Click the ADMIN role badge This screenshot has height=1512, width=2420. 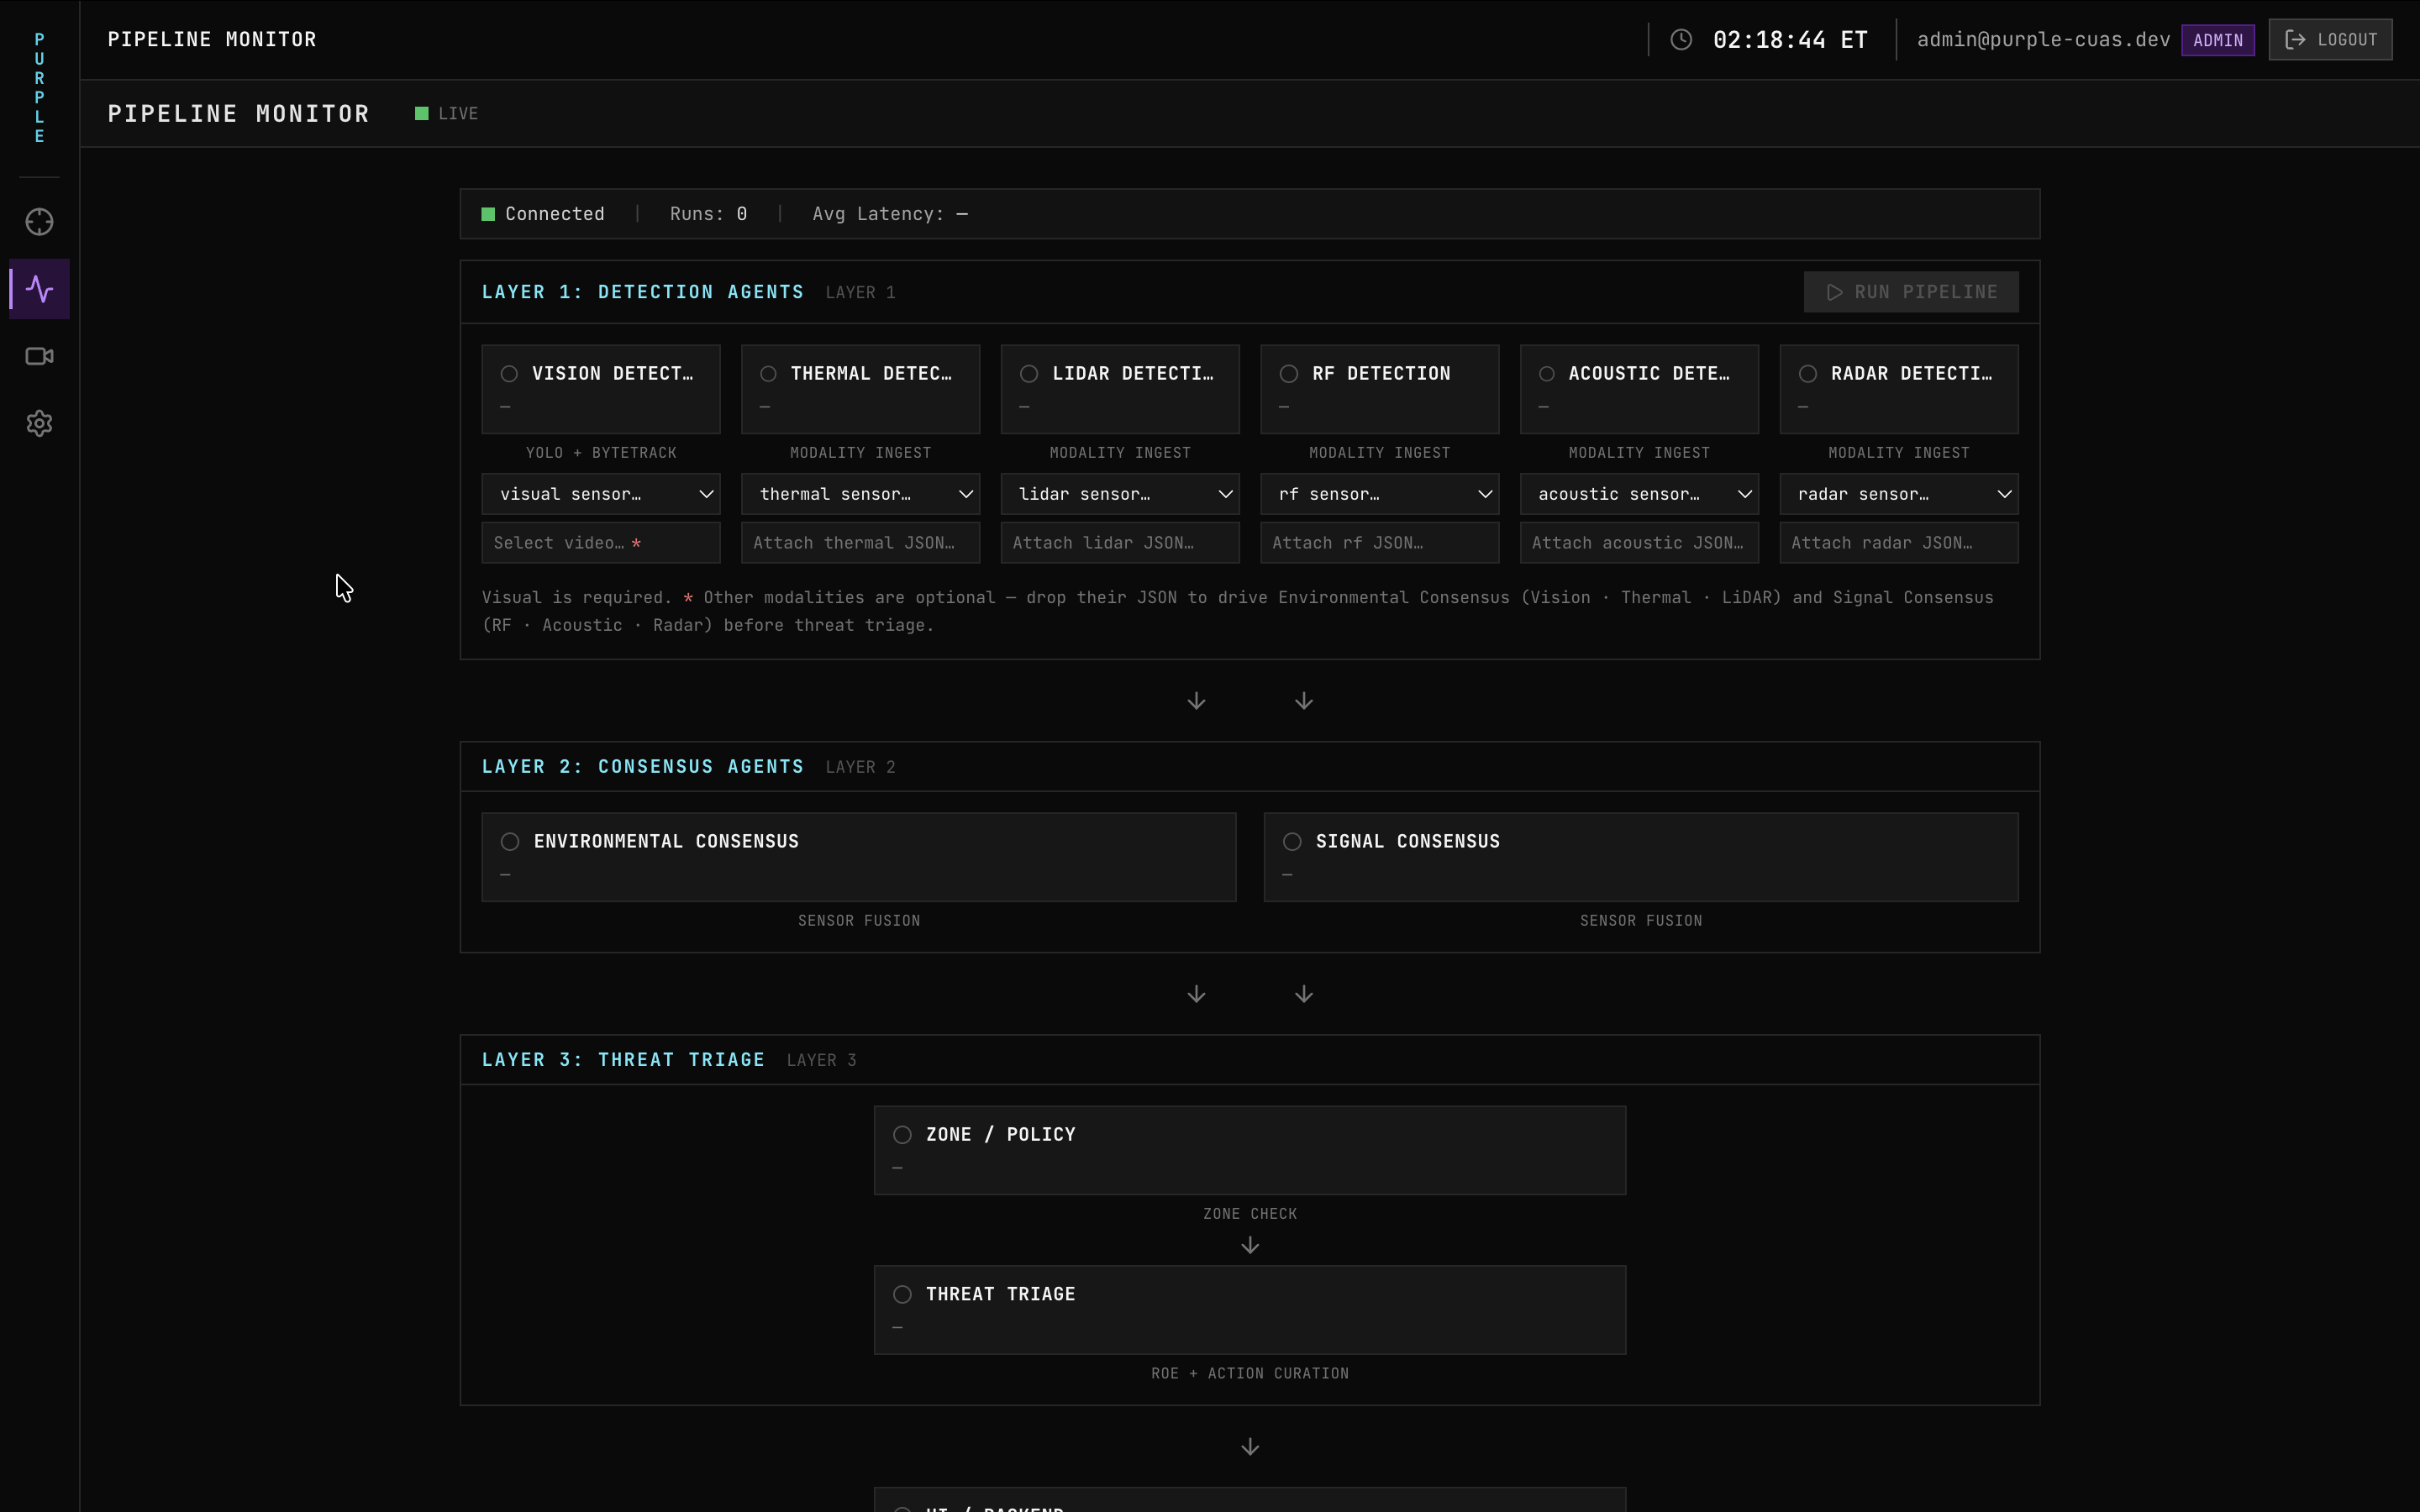point(2217,40)
